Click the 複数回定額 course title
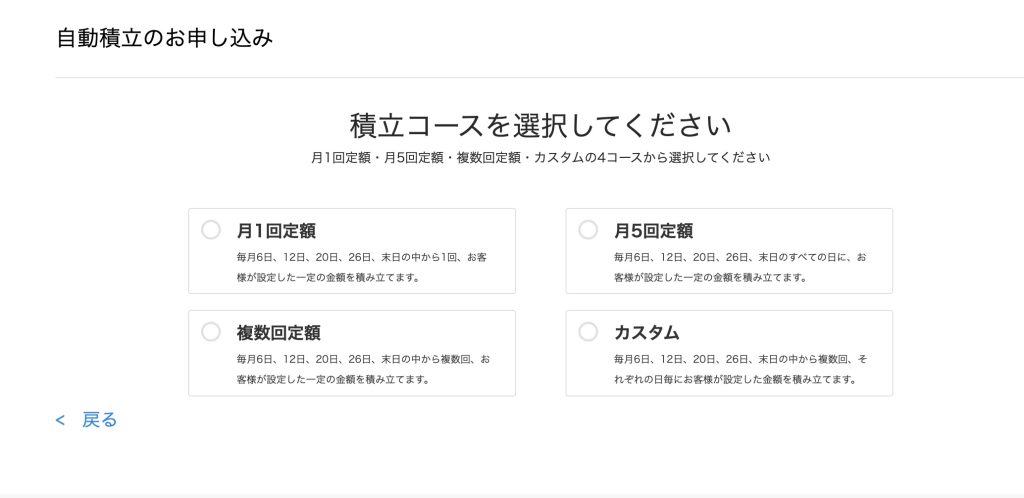Viewport: 1024px width, 498px height. tap(278, 333)
